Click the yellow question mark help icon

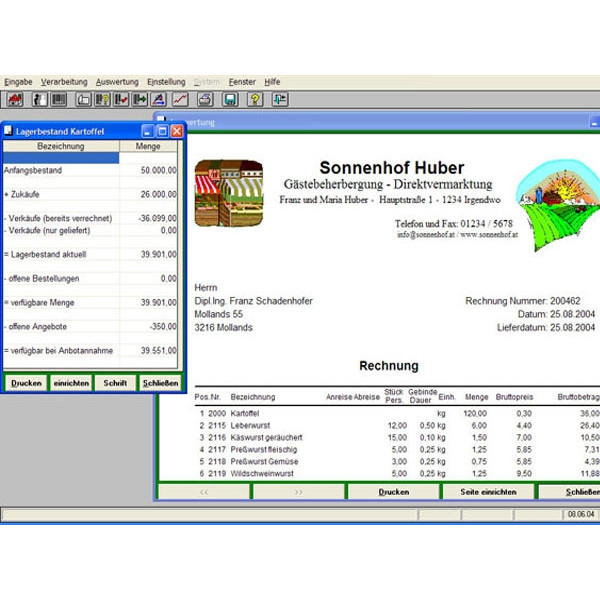pos(255,100)
